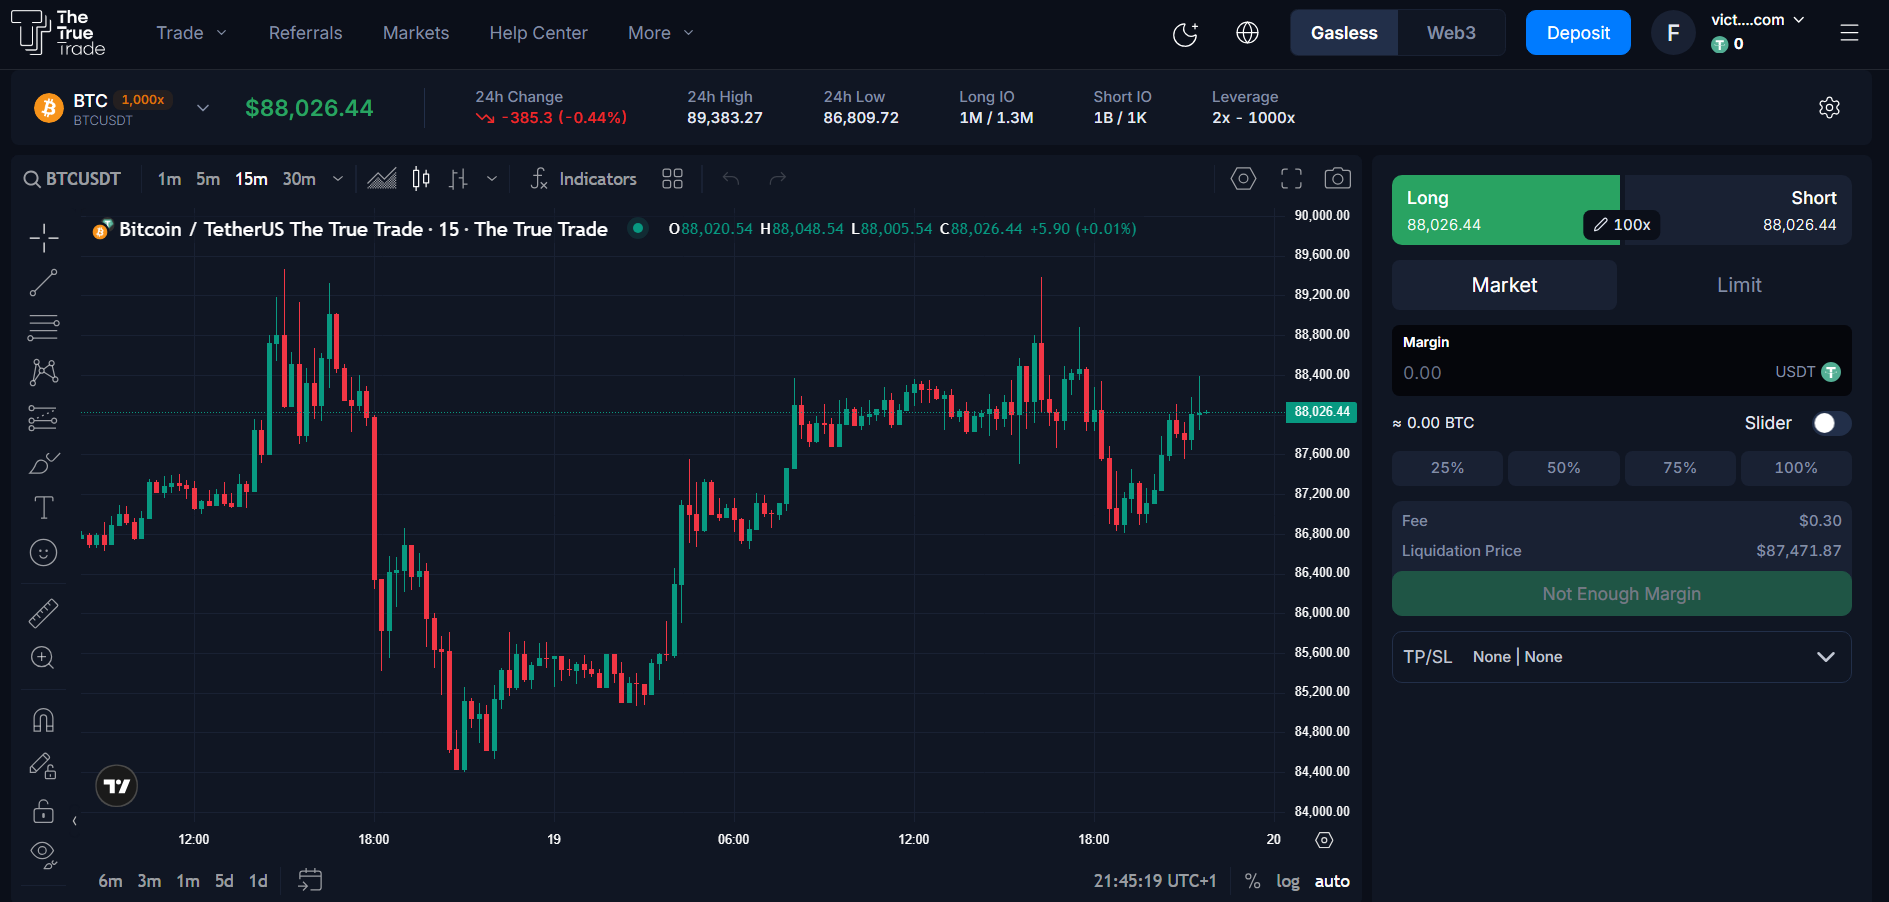Toggle magnet mode on chart
The height and width of the screenshot is (902, 1889).
(43, 720)
